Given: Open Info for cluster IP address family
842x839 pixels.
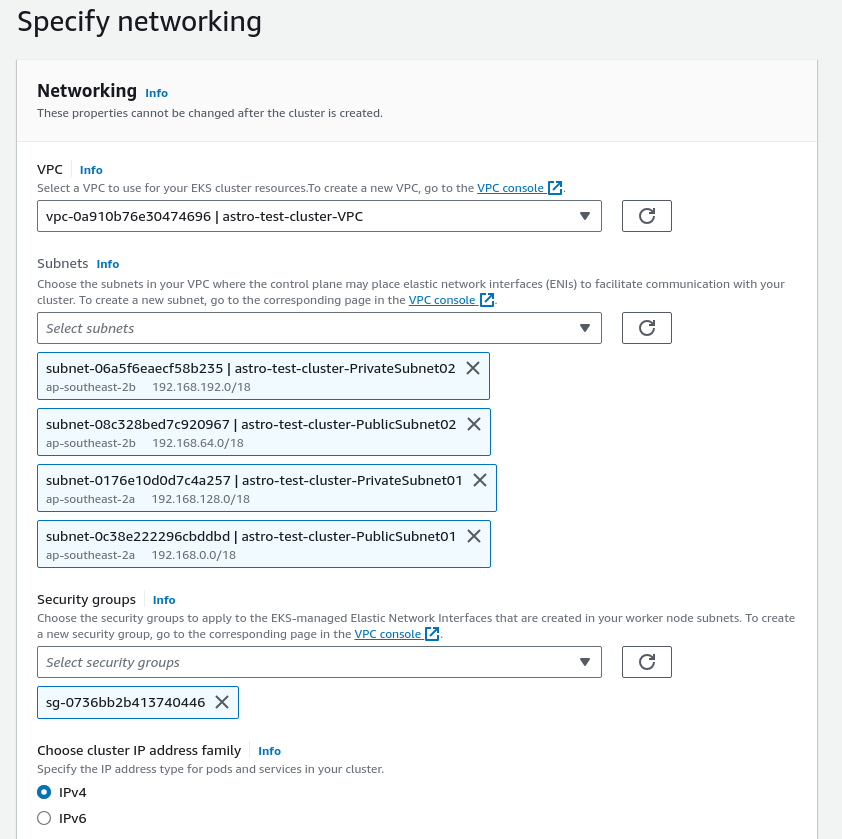Looking at the screenshot, I should pos(268,751).
